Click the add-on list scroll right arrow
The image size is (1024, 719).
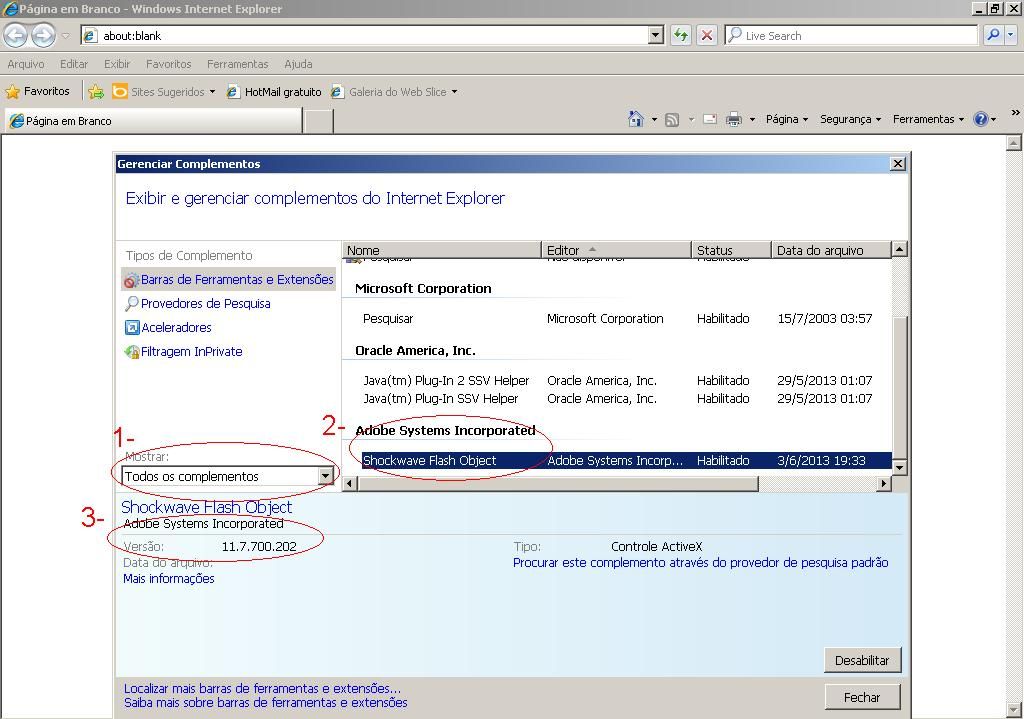click(x=884, y=483)
